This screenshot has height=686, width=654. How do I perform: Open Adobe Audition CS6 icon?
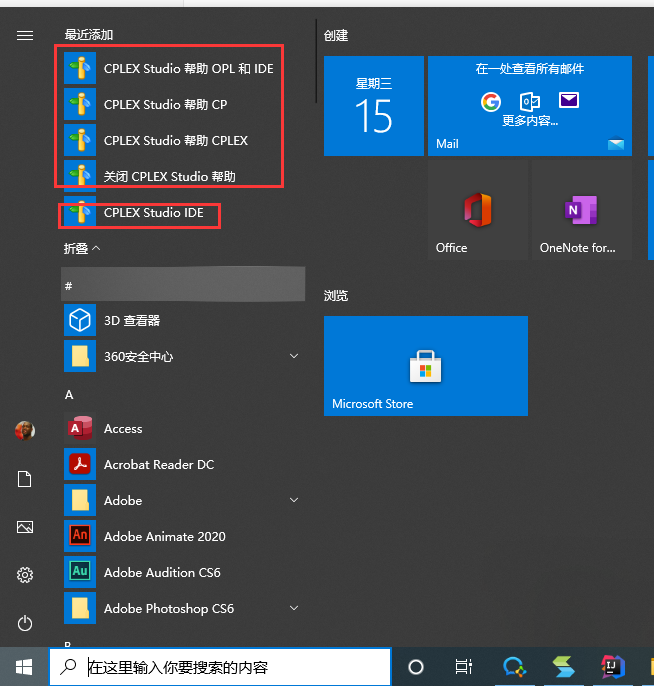(x=80, y=572)
